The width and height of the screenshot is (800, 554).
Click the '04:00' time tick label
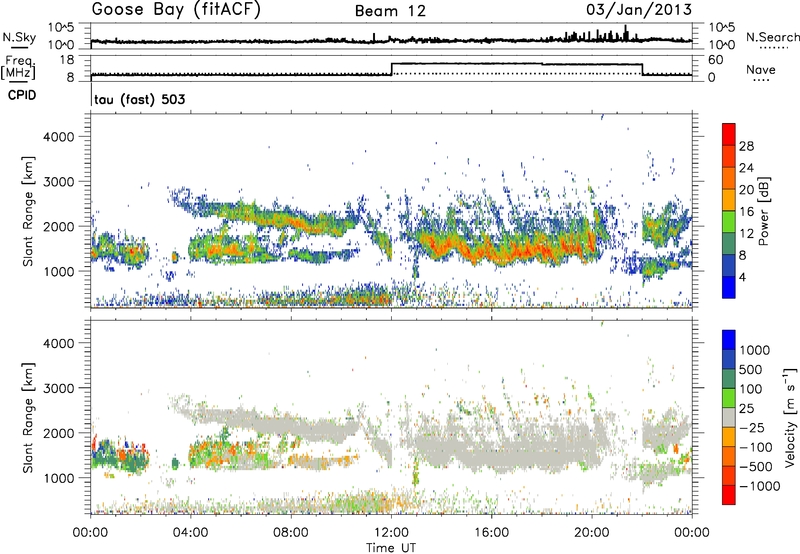(191, 533)
